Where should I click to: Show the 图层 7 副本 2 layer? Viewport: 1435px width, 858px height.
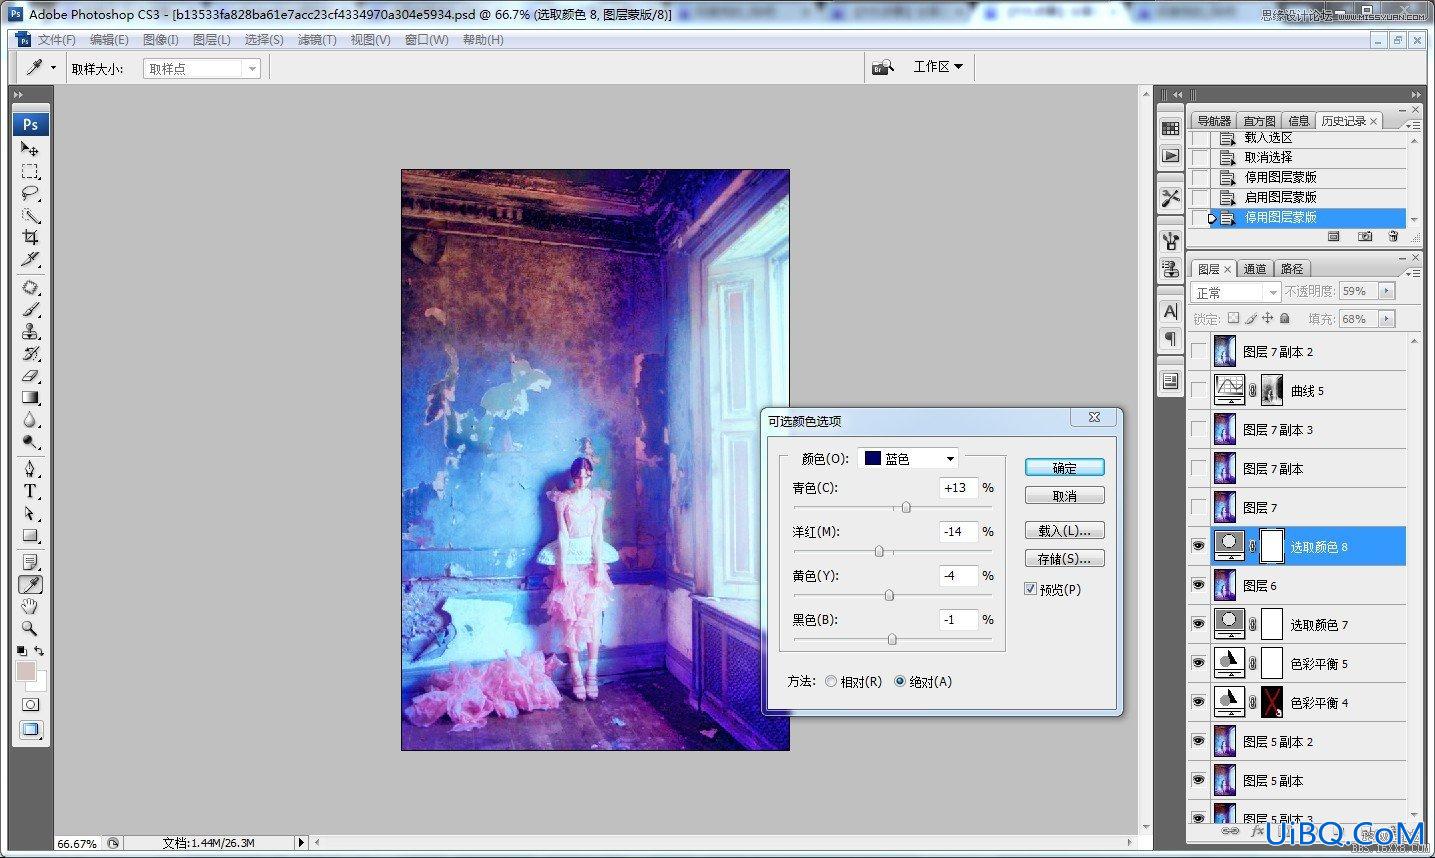point(1198,352)
